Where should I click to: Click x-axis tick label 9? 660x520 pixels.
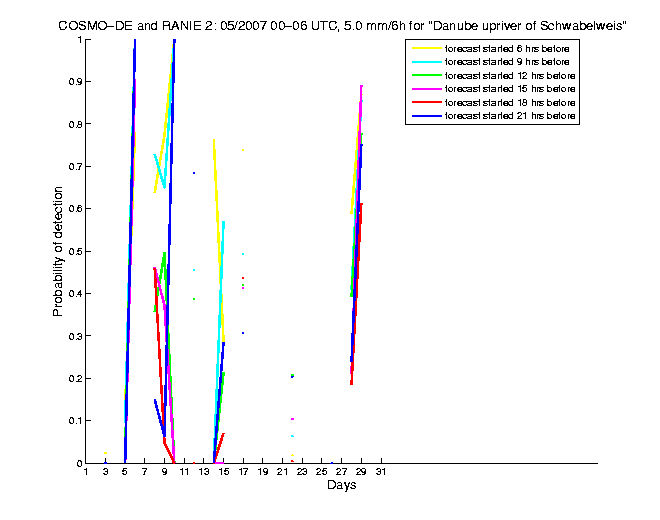164,472
